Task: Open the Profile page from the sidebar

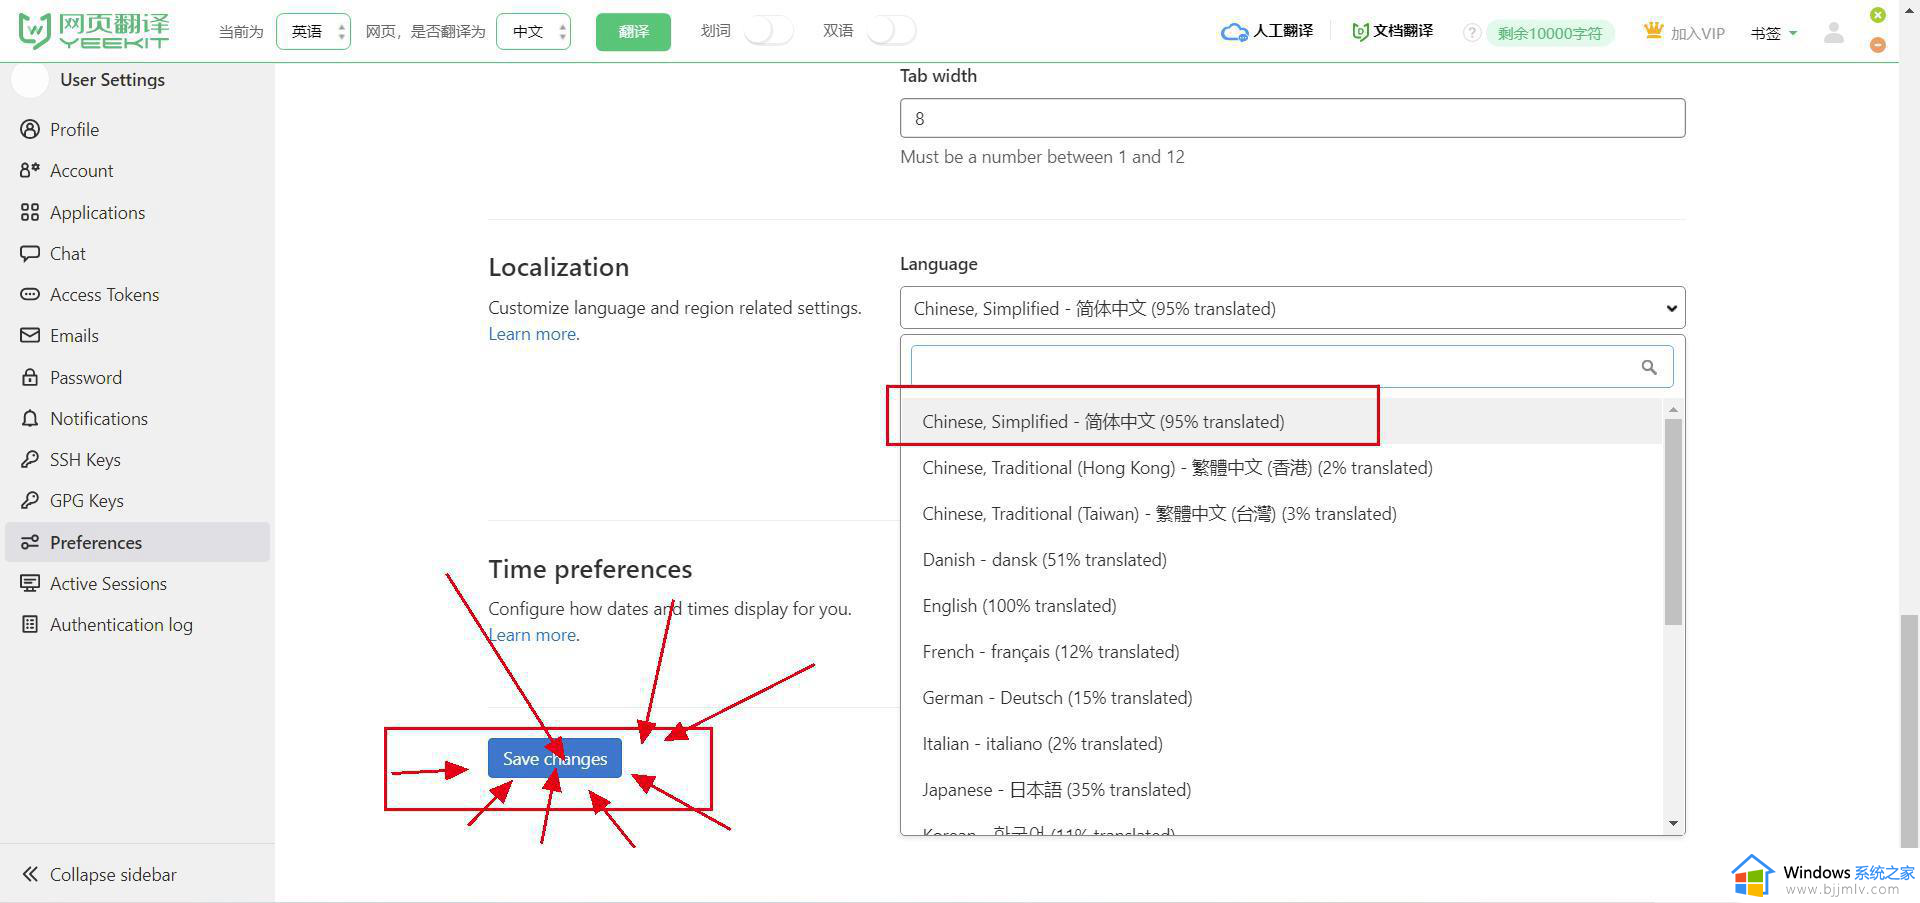Action: click(x=137, y=129)
